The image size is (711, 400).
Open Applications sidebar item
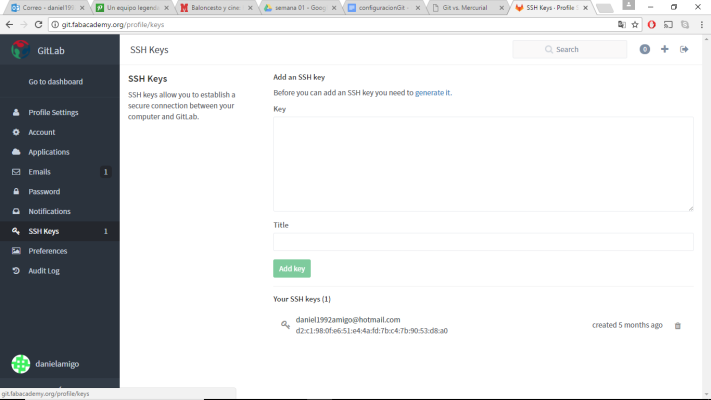59,152
